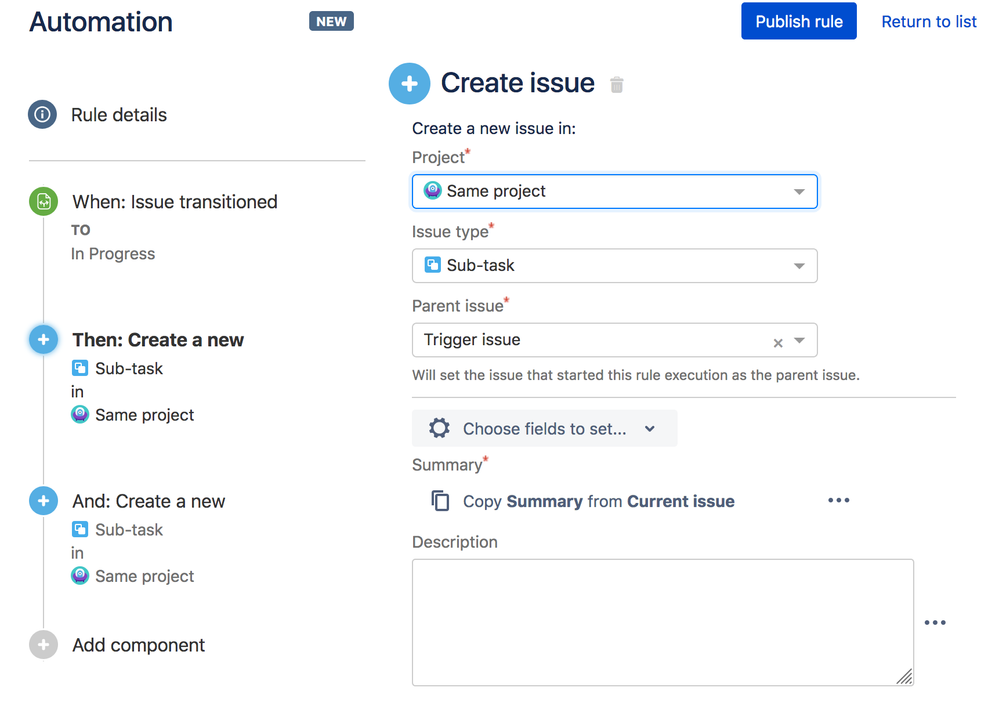Open the Description field more options ellipsis

pyautogui.click(x=934, y=623)
